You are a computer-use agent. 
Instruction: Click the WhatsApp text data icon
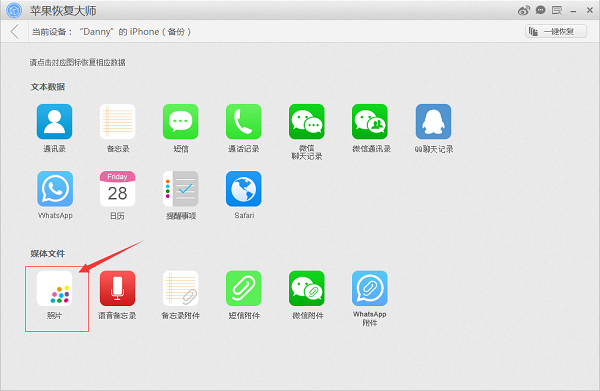point(55,189)
